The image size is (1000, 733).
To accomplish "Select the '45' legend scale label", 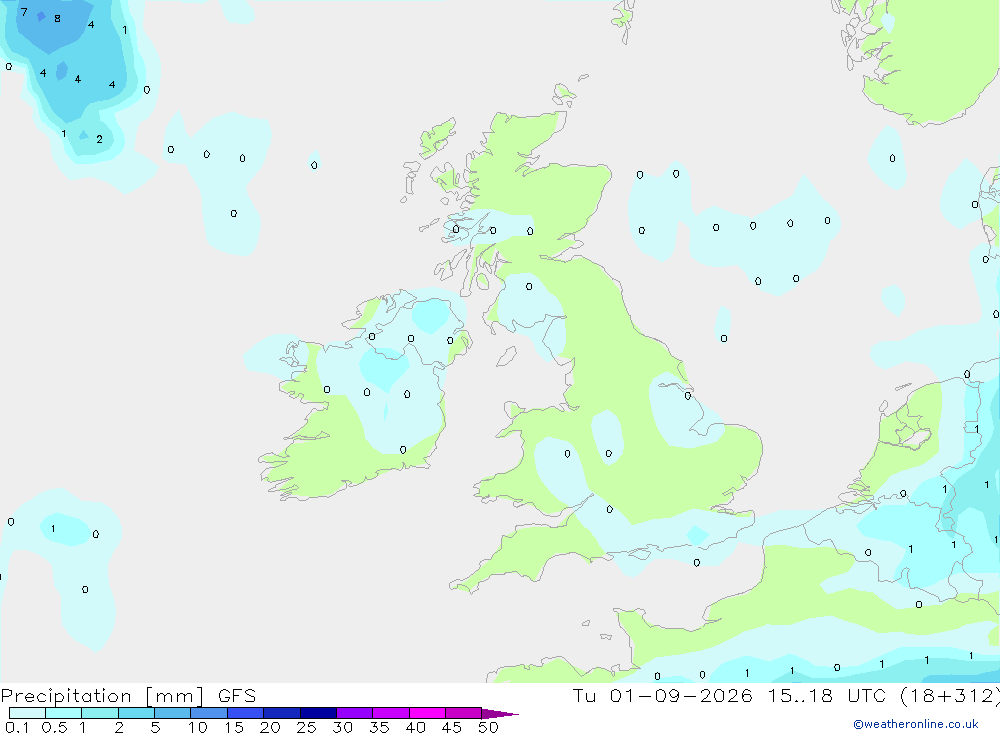I will point(452,727).
